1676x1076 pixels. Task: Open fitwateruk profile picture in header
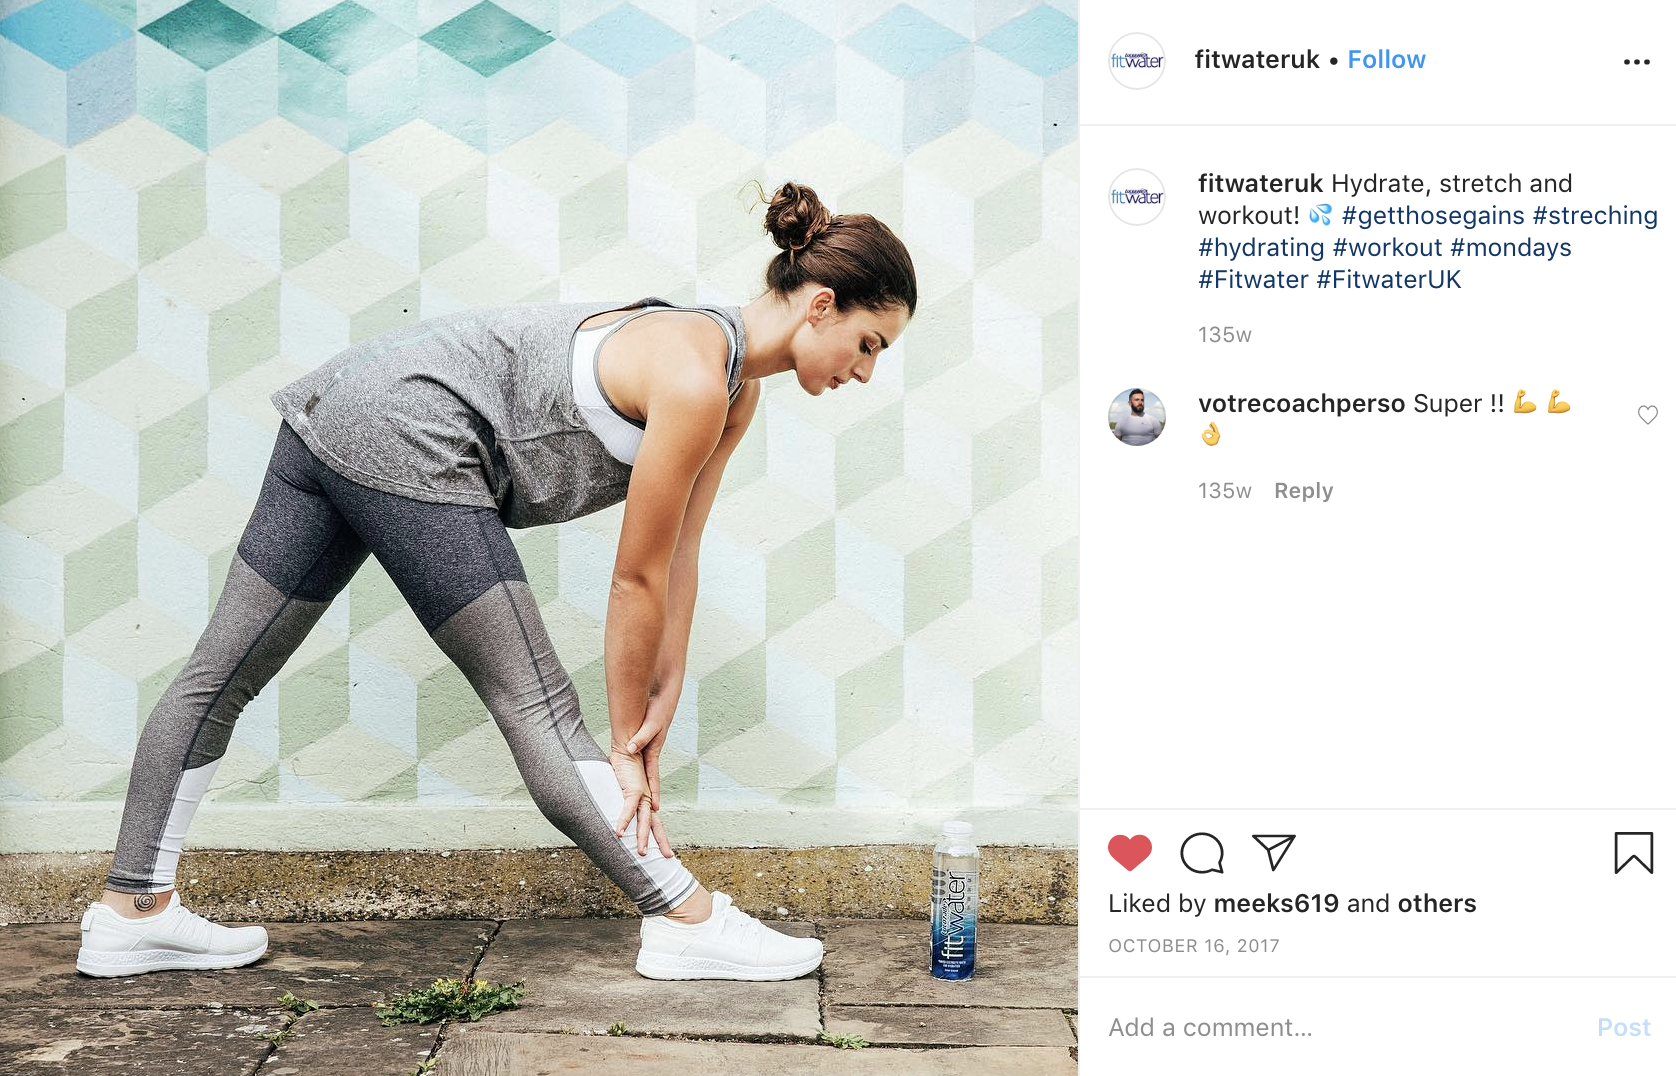[1137, 61]
